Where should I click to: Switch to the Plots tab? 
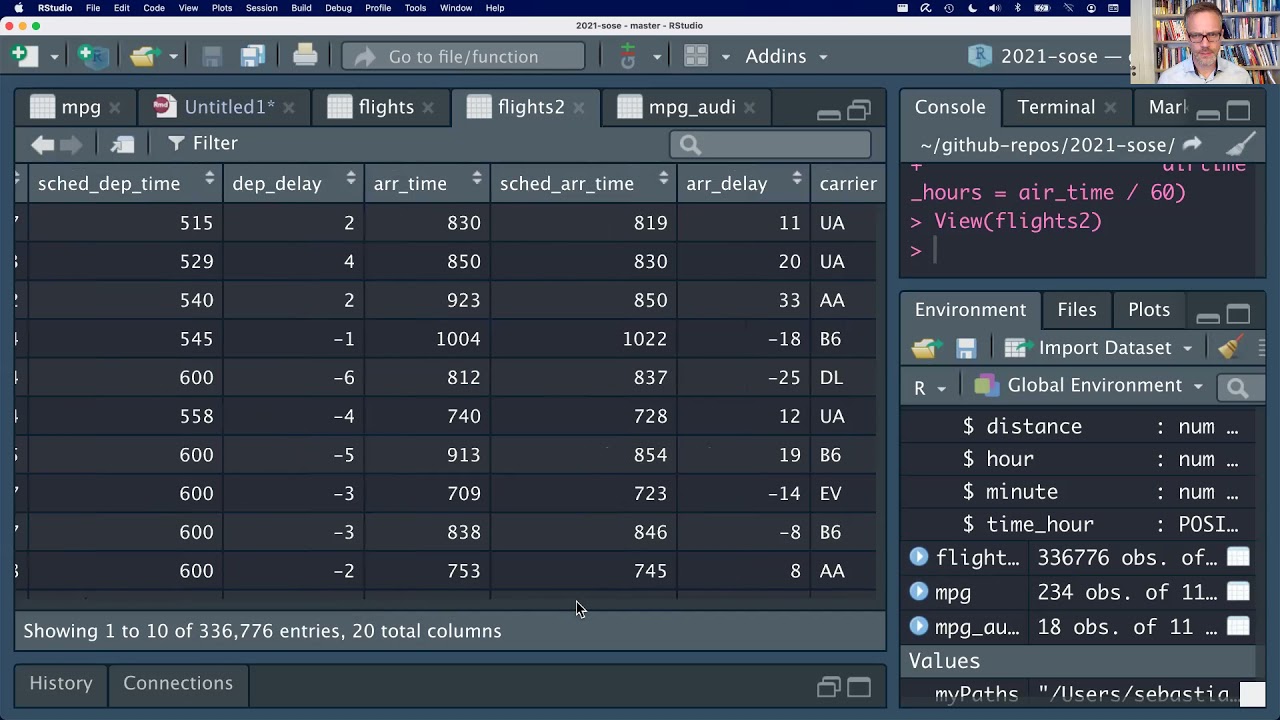[1149, 310]
